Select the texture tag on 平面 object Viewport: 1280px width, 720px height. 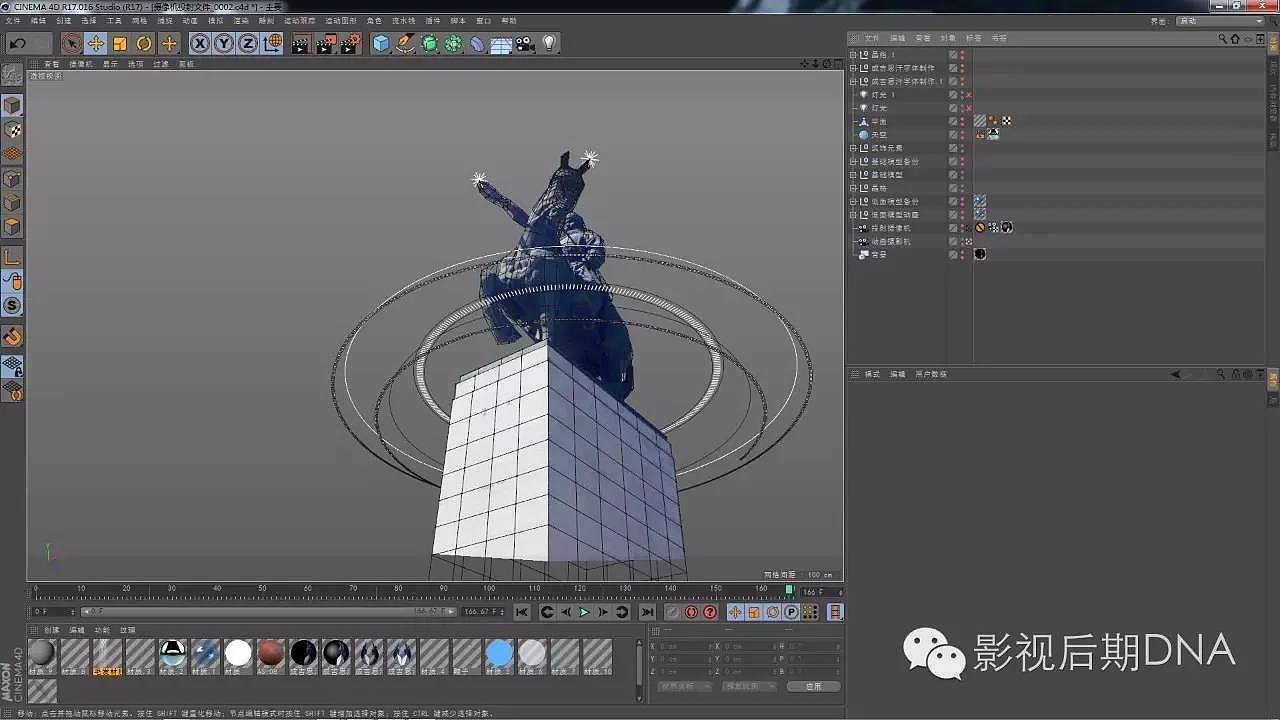980,121
